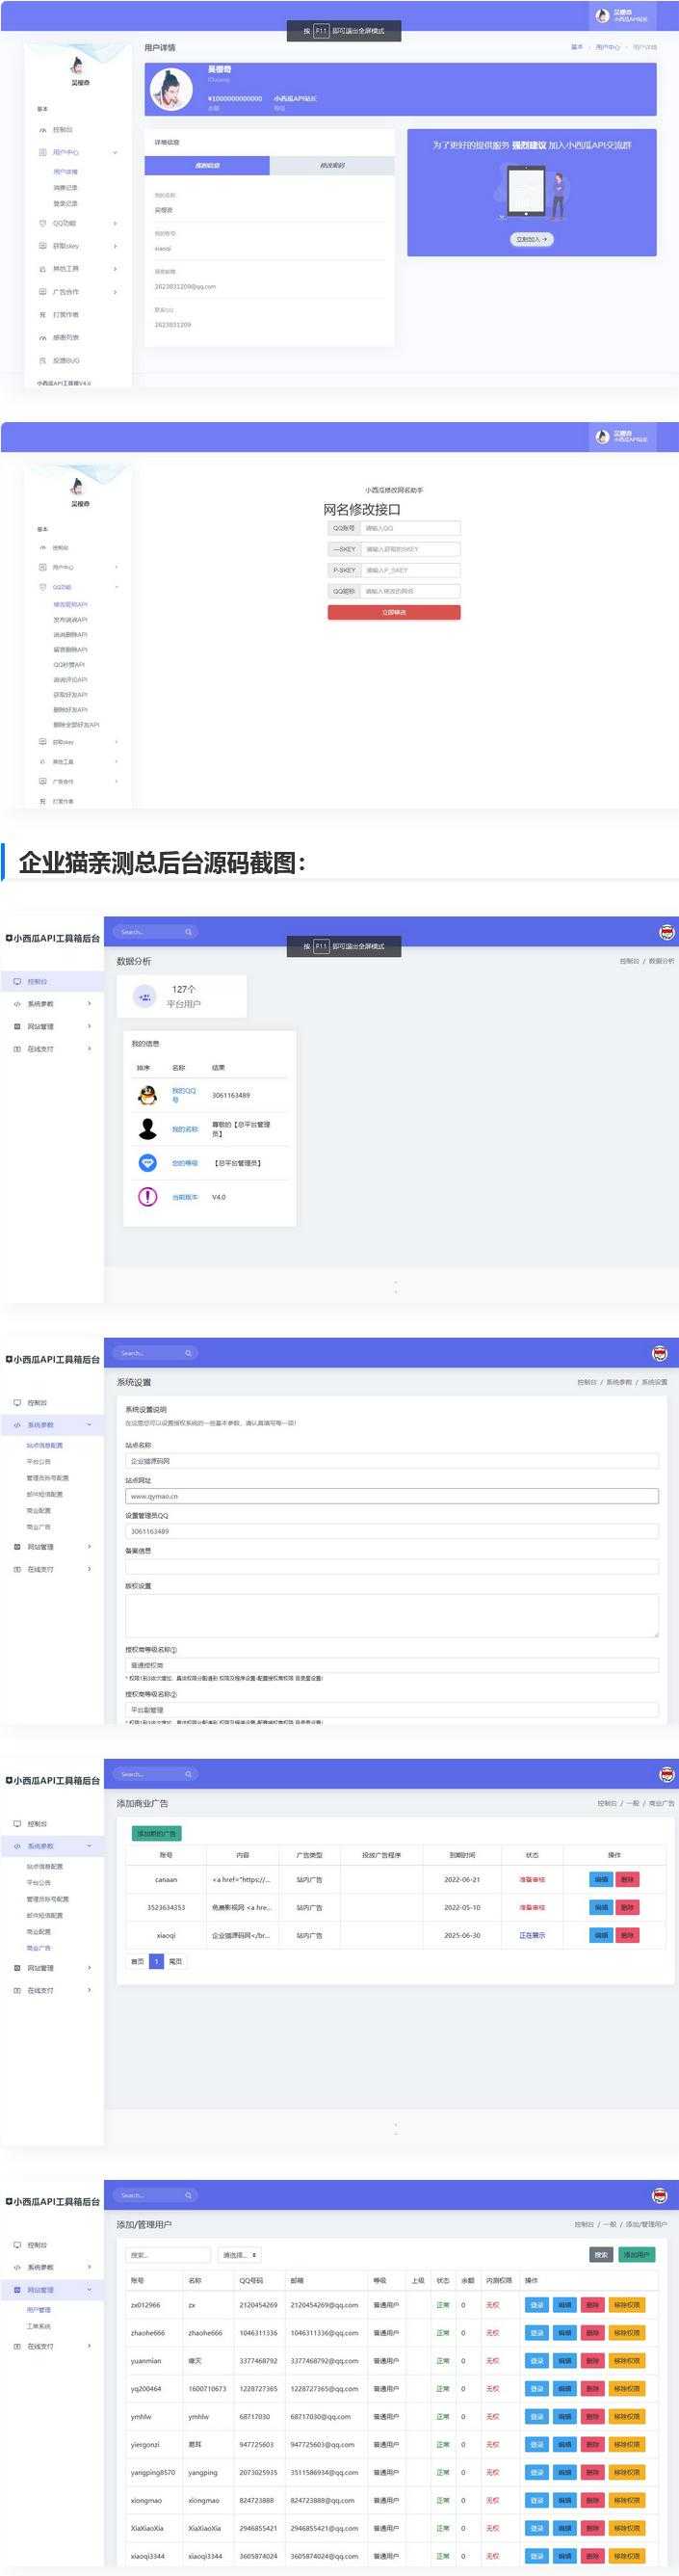Click the 反馈BUG icon in the sidebar
Image resolution: width=679 pixels, height=2576 pixels.
43,360
